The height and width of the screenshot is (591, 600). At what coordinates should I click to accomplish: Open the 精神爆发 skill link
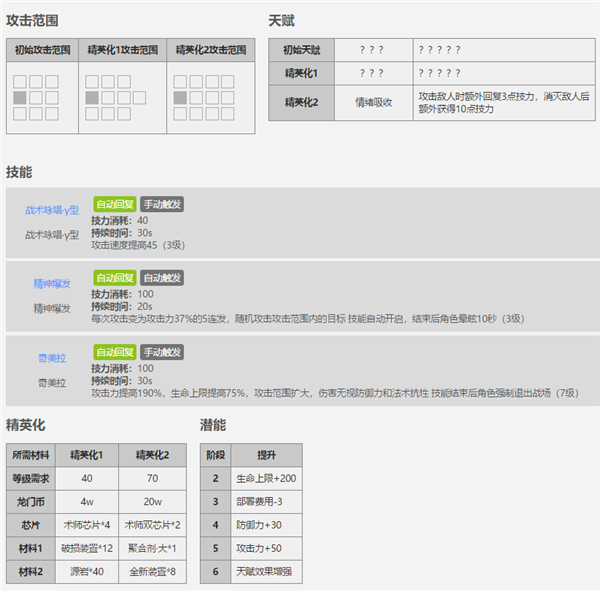(52, 284)
